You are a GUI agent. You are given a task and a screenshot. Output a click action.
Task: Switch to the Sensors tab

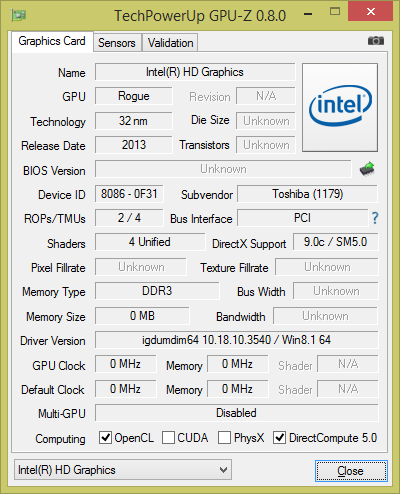(117, 43)
